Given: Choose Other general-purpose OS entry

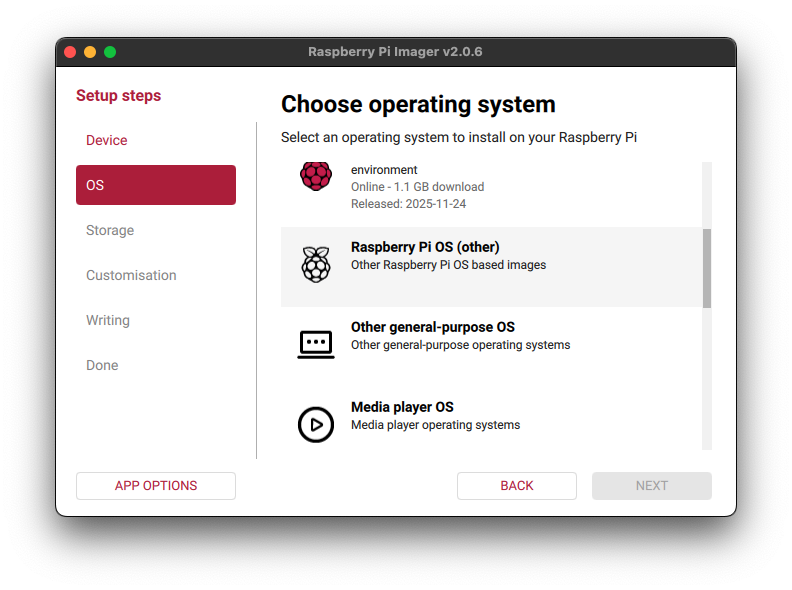Looking at the screenshot, I should point(491,347).
